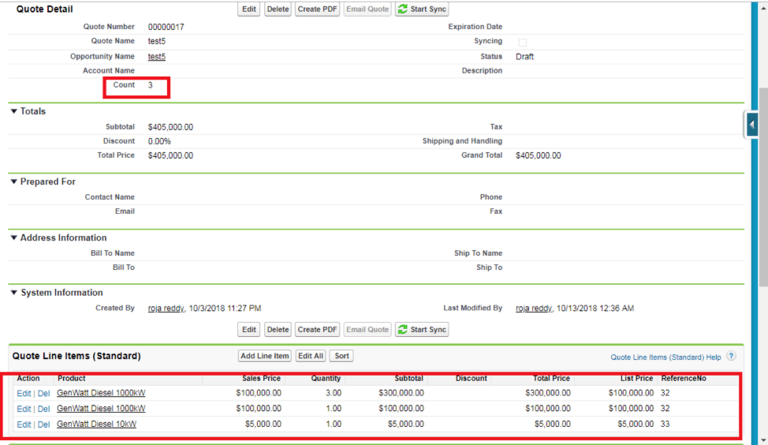Open the Quote Line Items help question-mark icon
Viewport: 768px width, 445px height.
731,356
